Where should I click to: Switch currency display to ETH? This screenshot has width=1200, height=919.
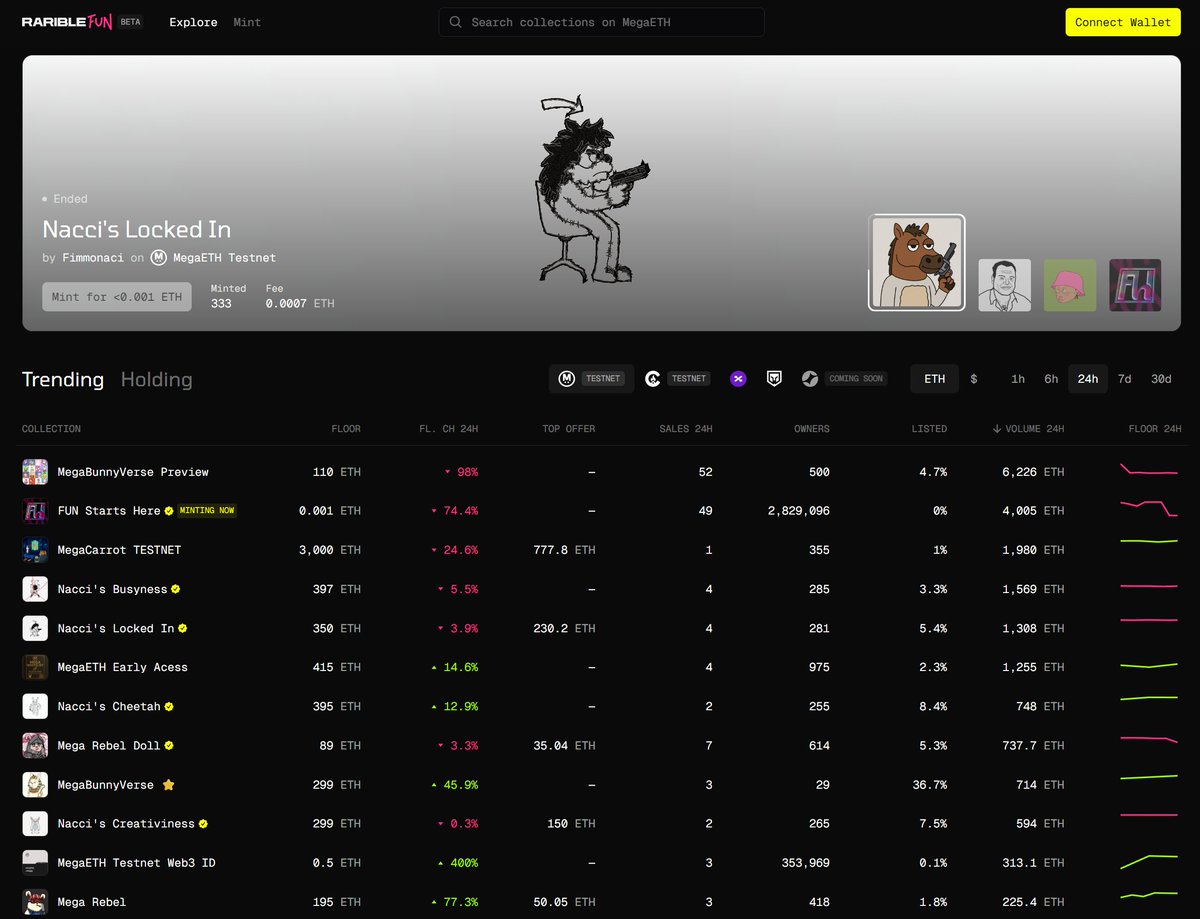coord(935,379)
